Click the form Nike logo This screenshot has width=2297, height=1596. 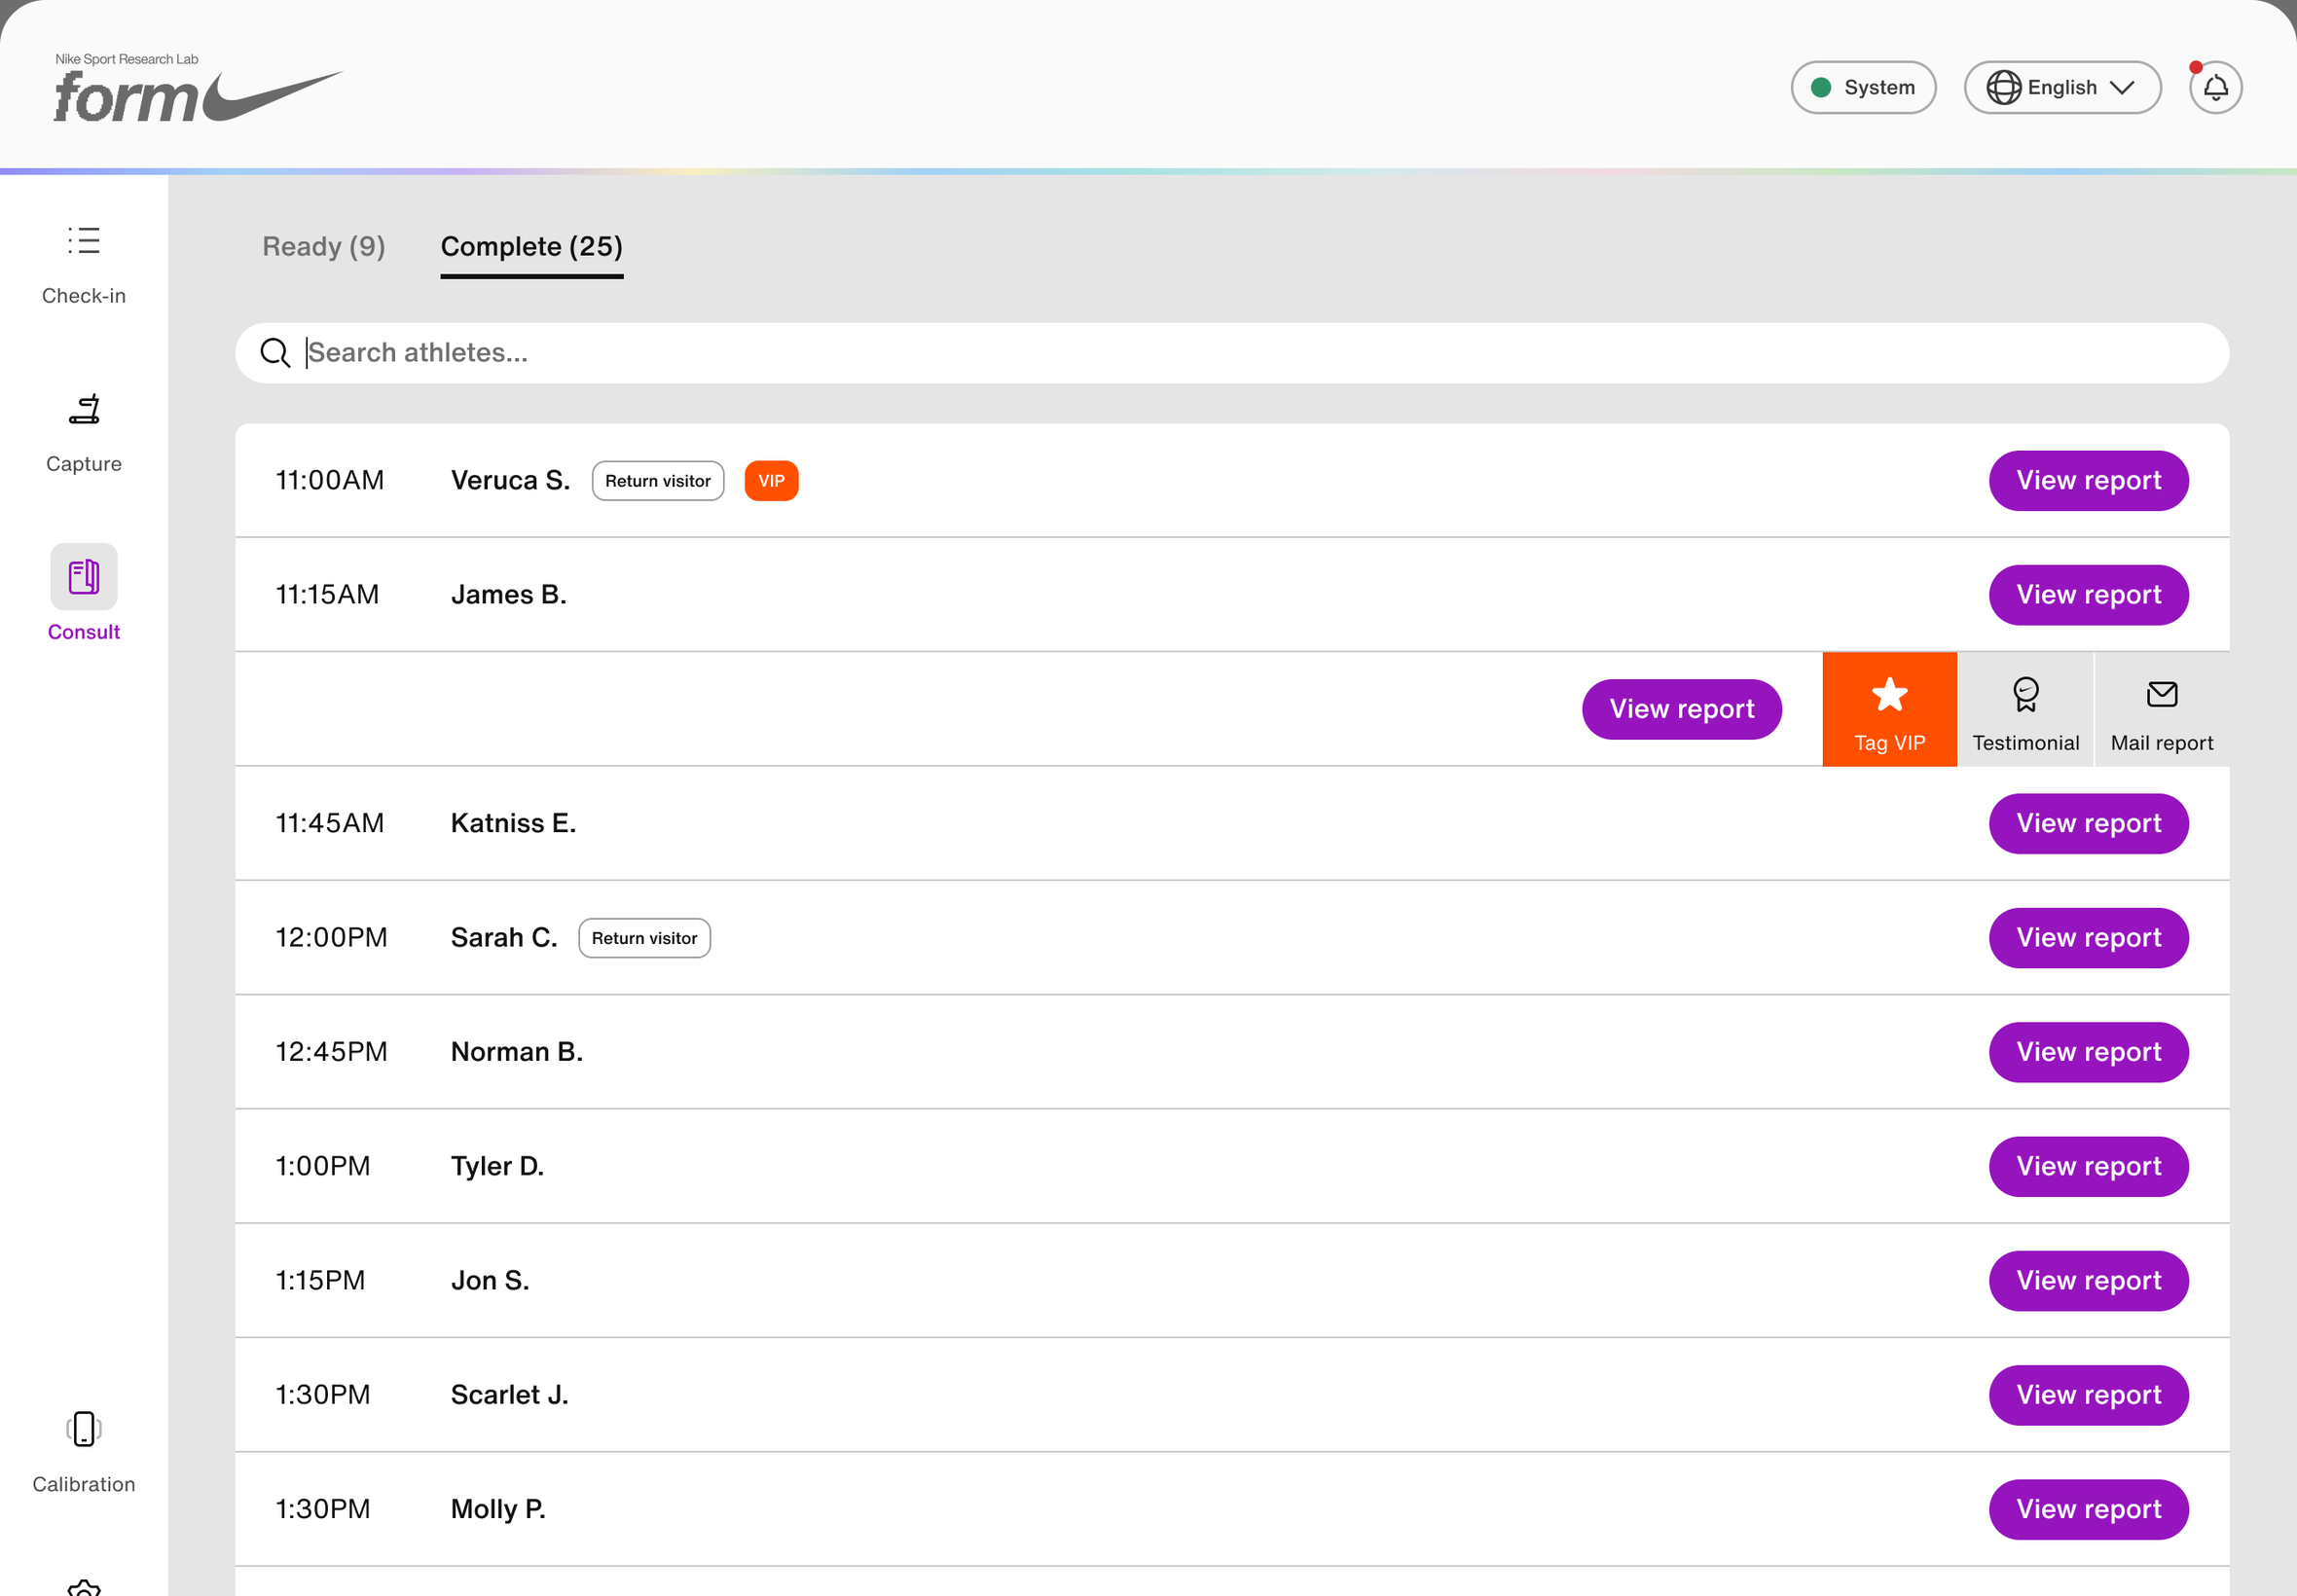198,88
